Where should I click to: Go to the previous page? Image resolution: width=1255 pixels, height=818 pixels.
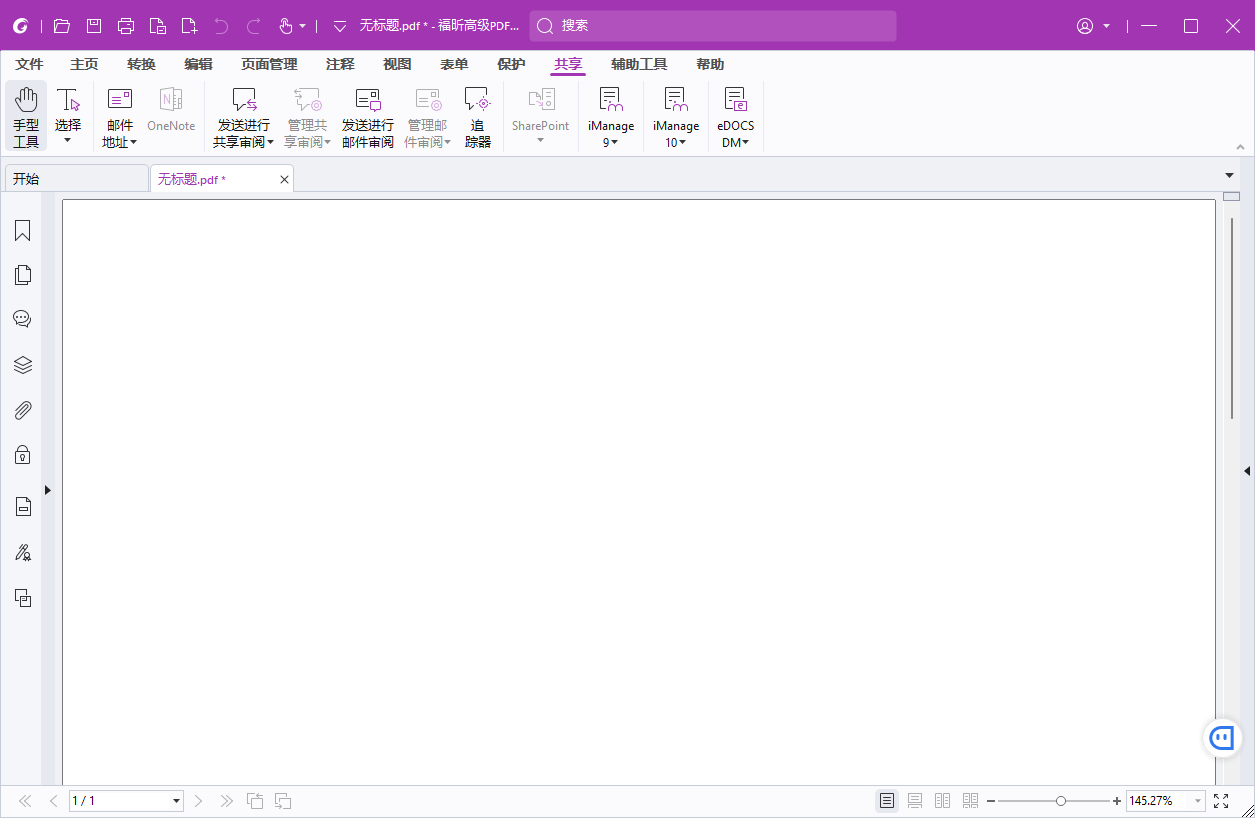(54, 801)
